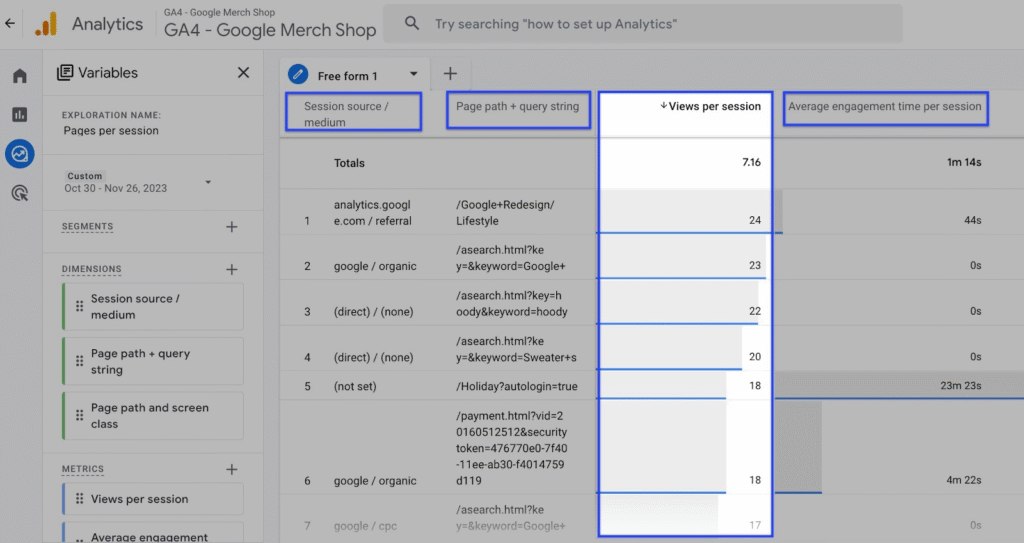1024x543 pixels.
Task: Click the Analytics logo icon
Action: tap(46, 24)
